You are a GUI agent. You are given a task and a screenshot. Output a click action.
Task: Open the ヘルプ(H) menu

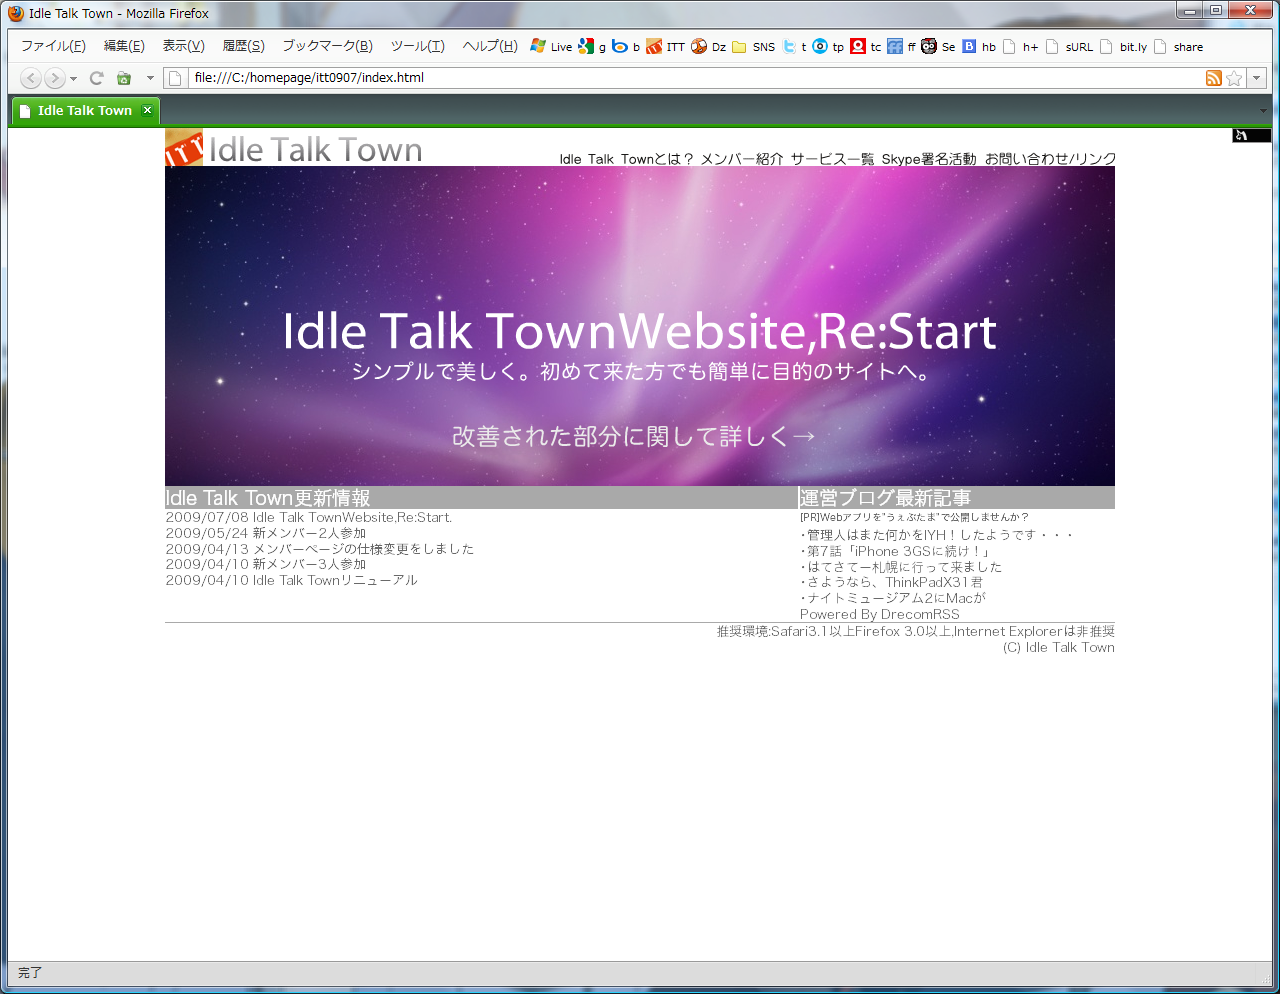490,46
